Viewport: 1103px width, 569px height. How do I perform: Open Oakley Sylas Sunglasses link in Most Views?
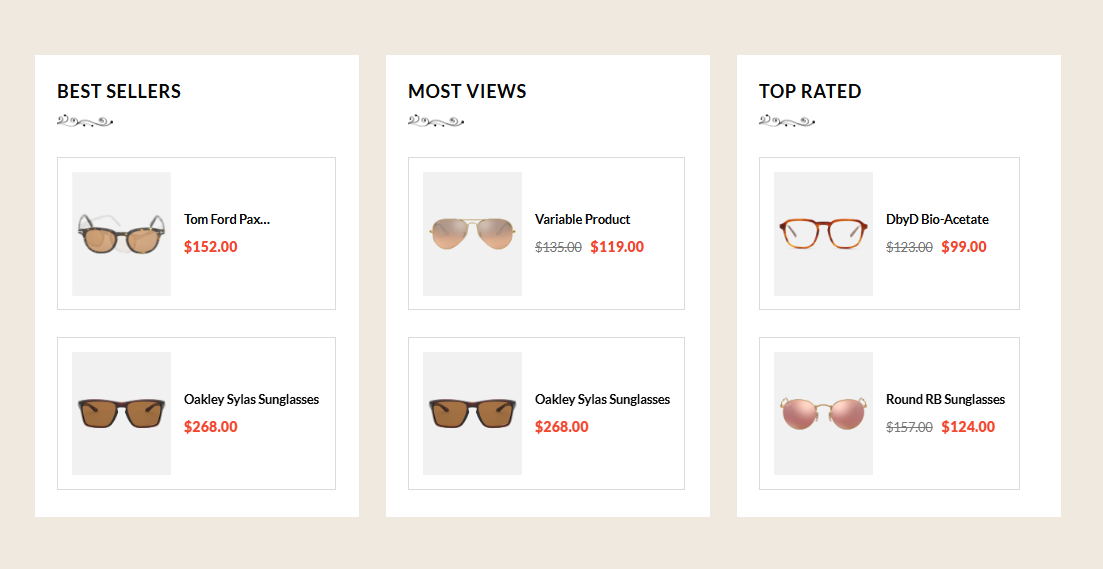602,399
